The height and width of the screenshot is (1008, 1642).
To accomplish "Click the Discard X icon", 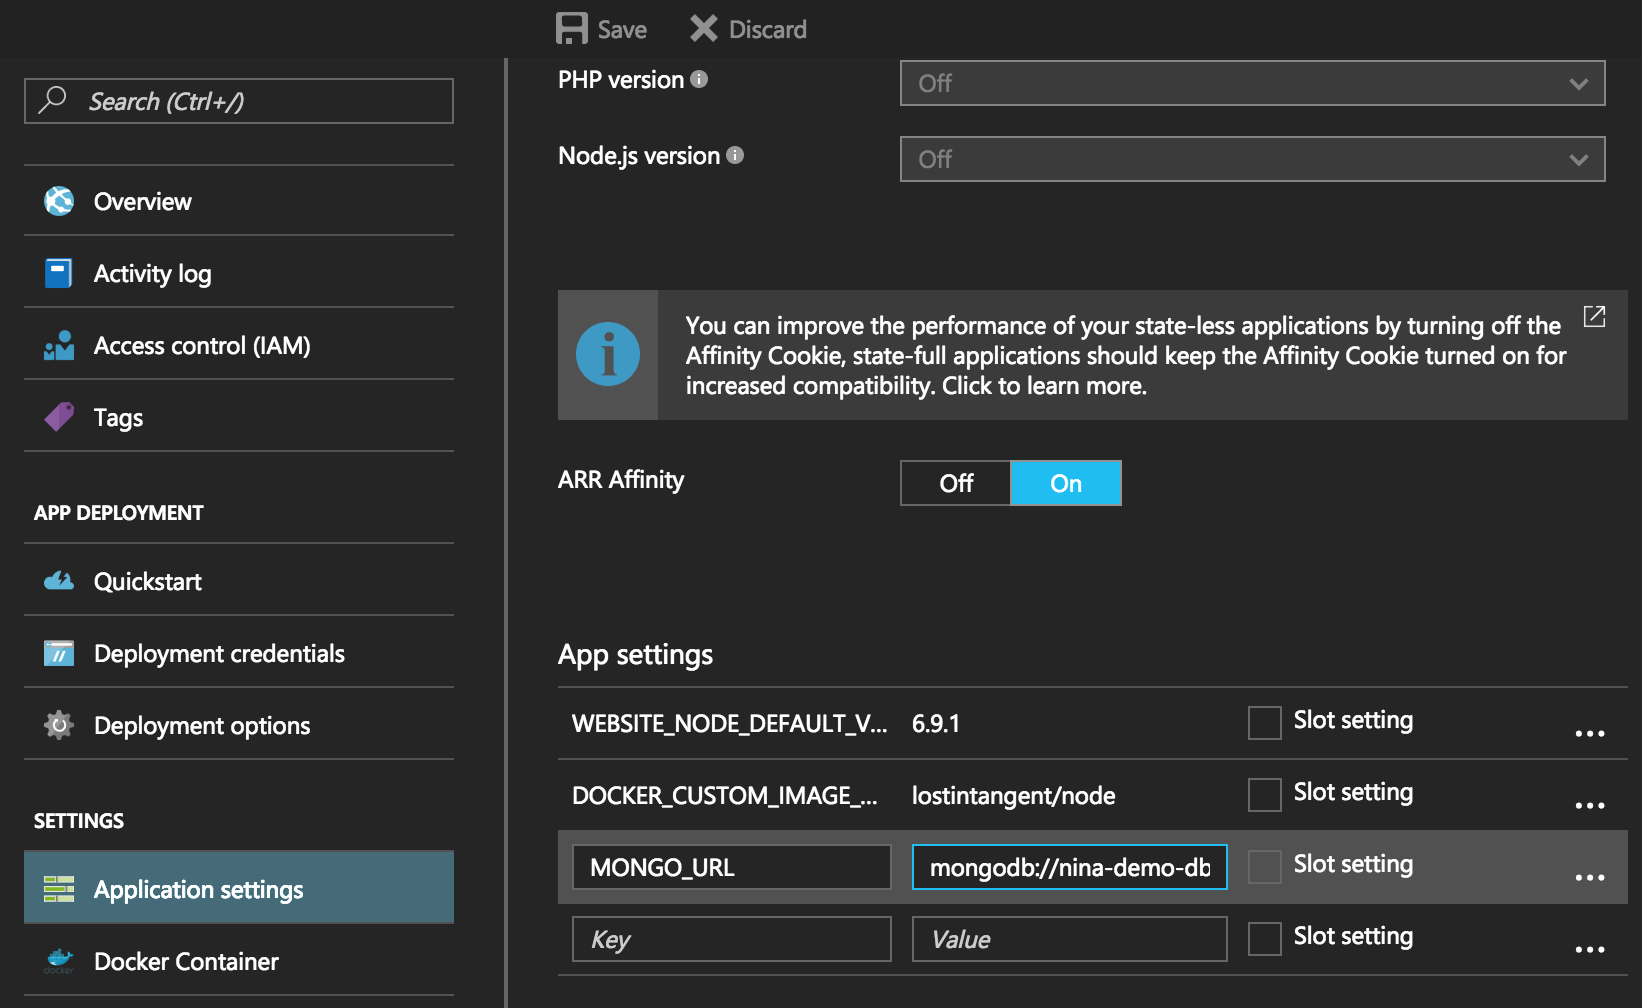I will click(x=704, y=29).
